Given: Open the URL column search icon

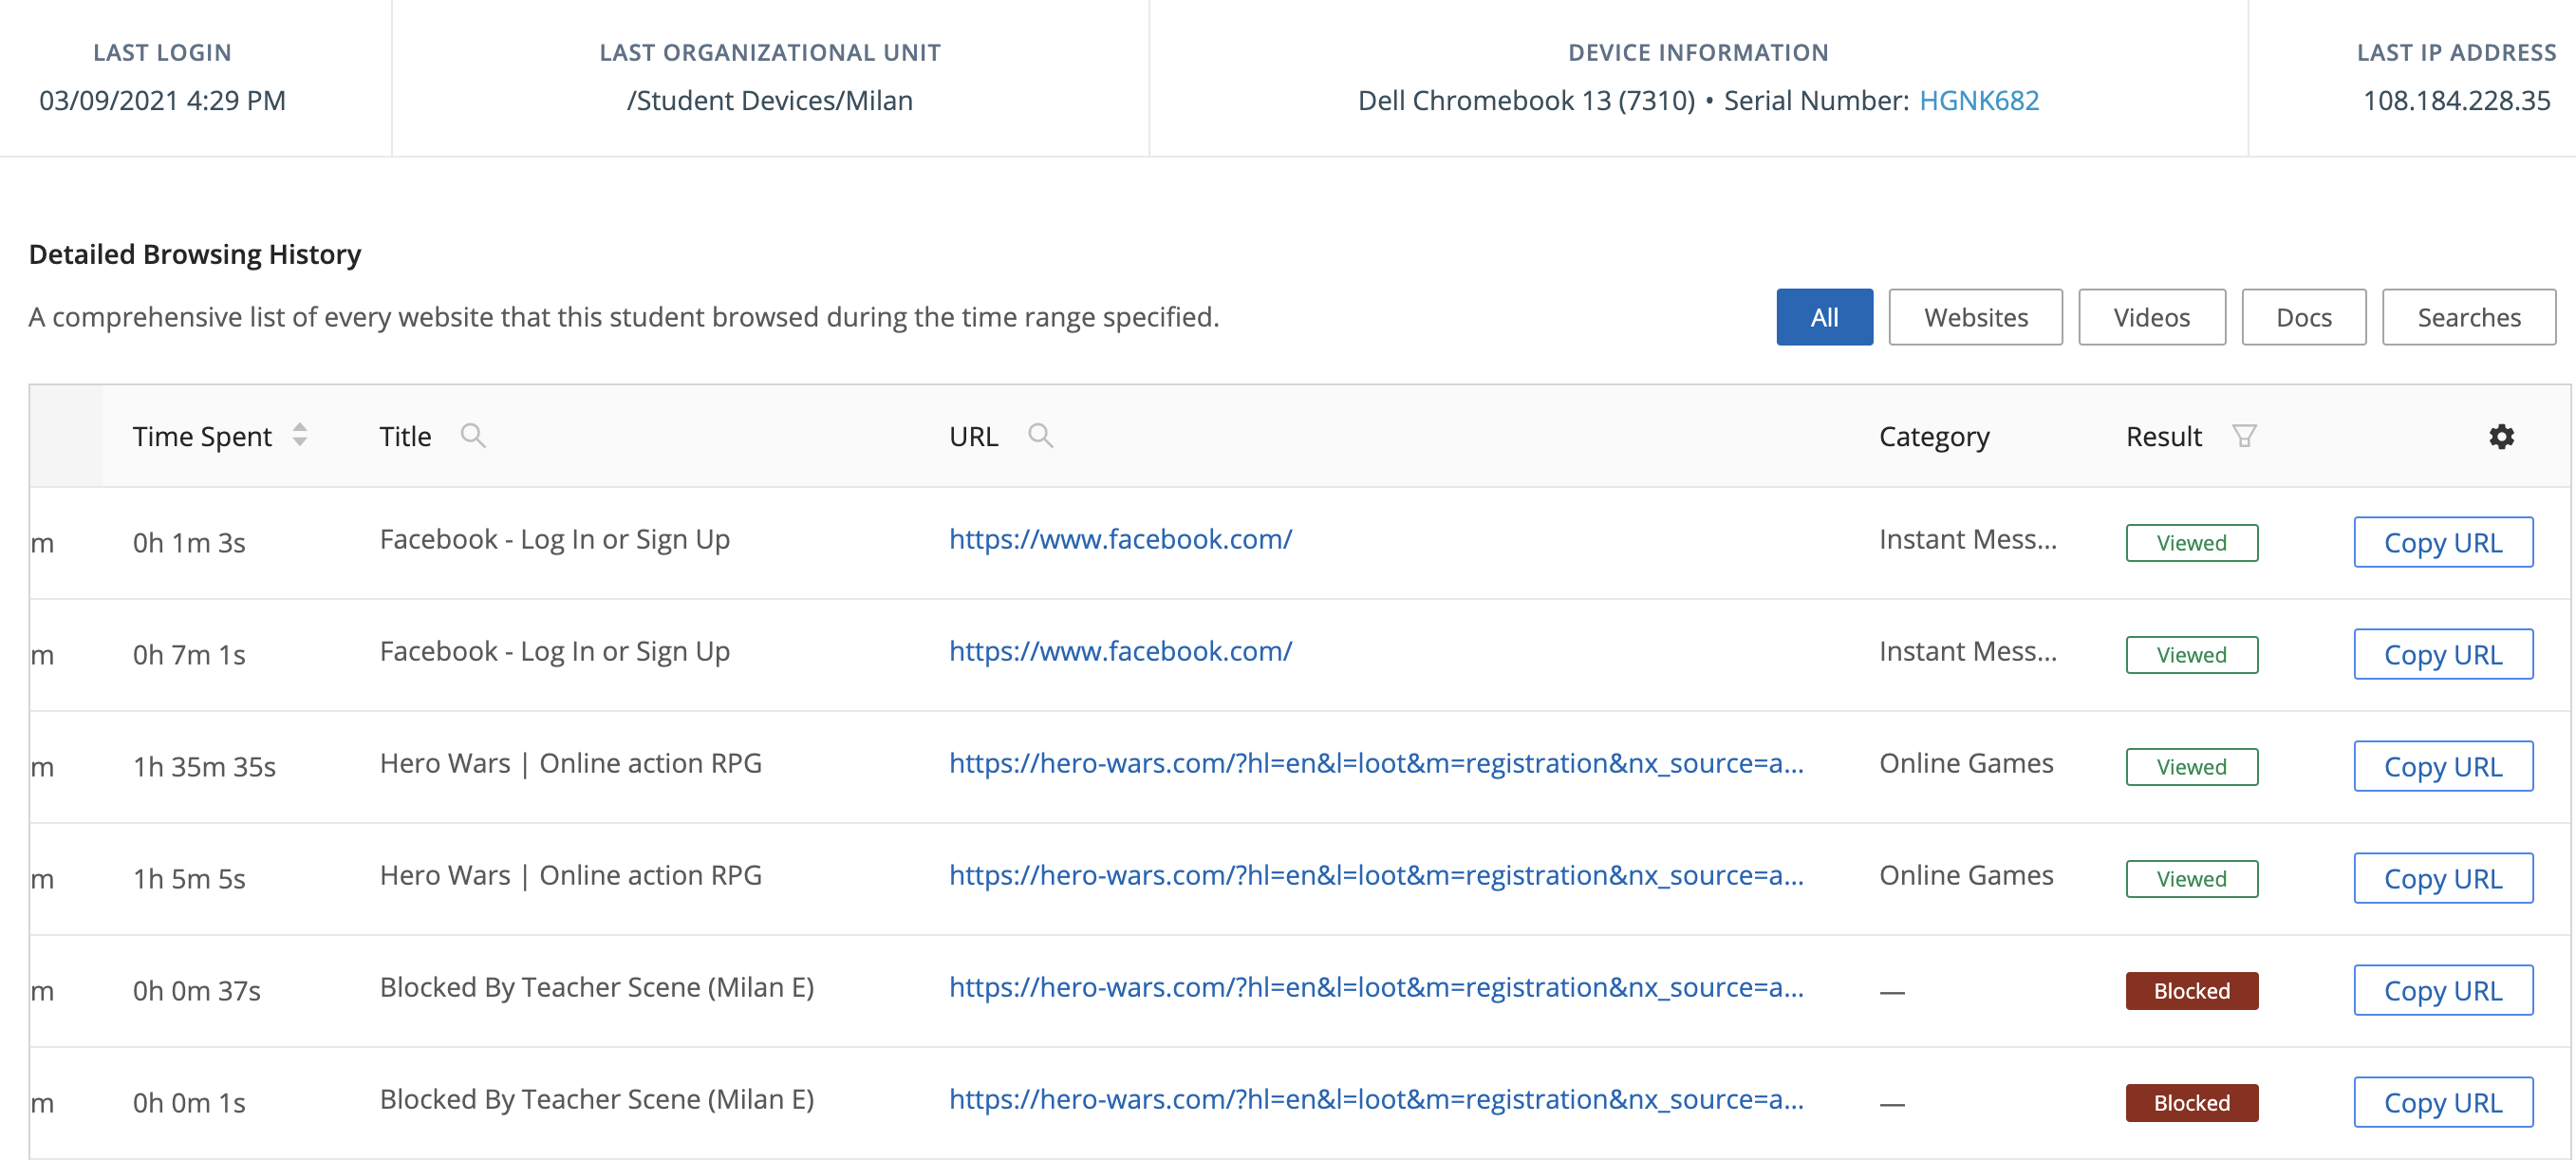Looking at the screenshot, I should pyautogui.click(x=1040, y=436).
